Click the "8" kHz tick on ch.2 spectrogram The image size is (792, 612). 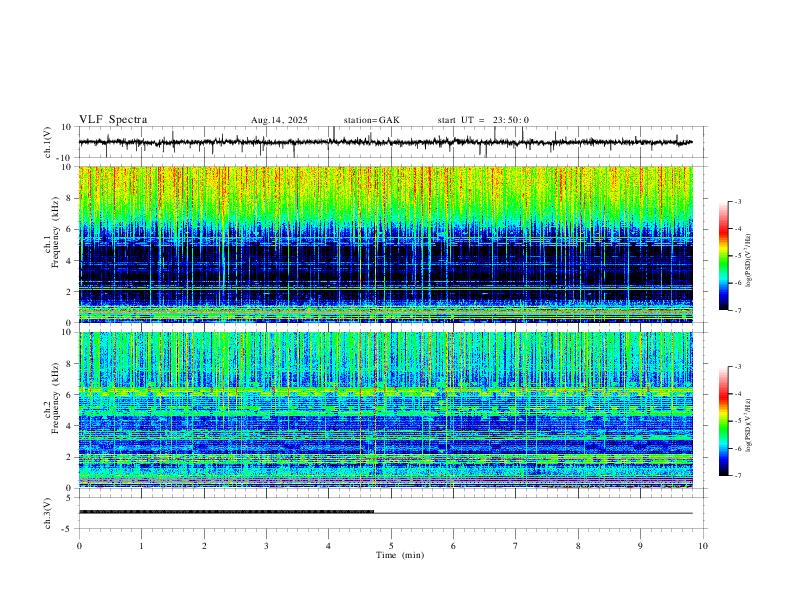pos(69,364)
